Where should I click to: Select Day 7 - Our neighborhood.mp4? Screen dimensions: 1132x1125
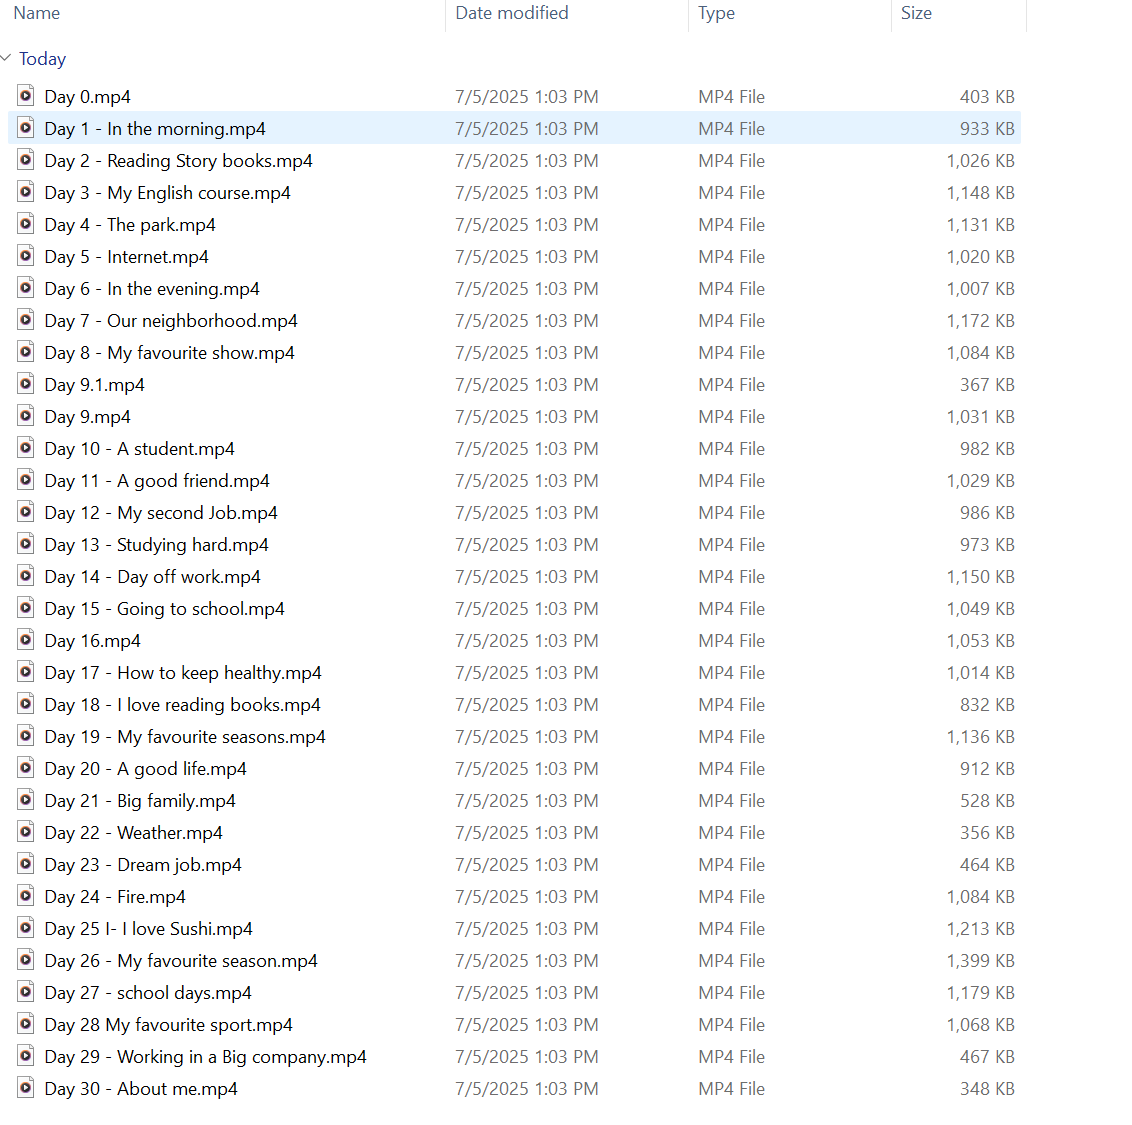click(171, 321)
